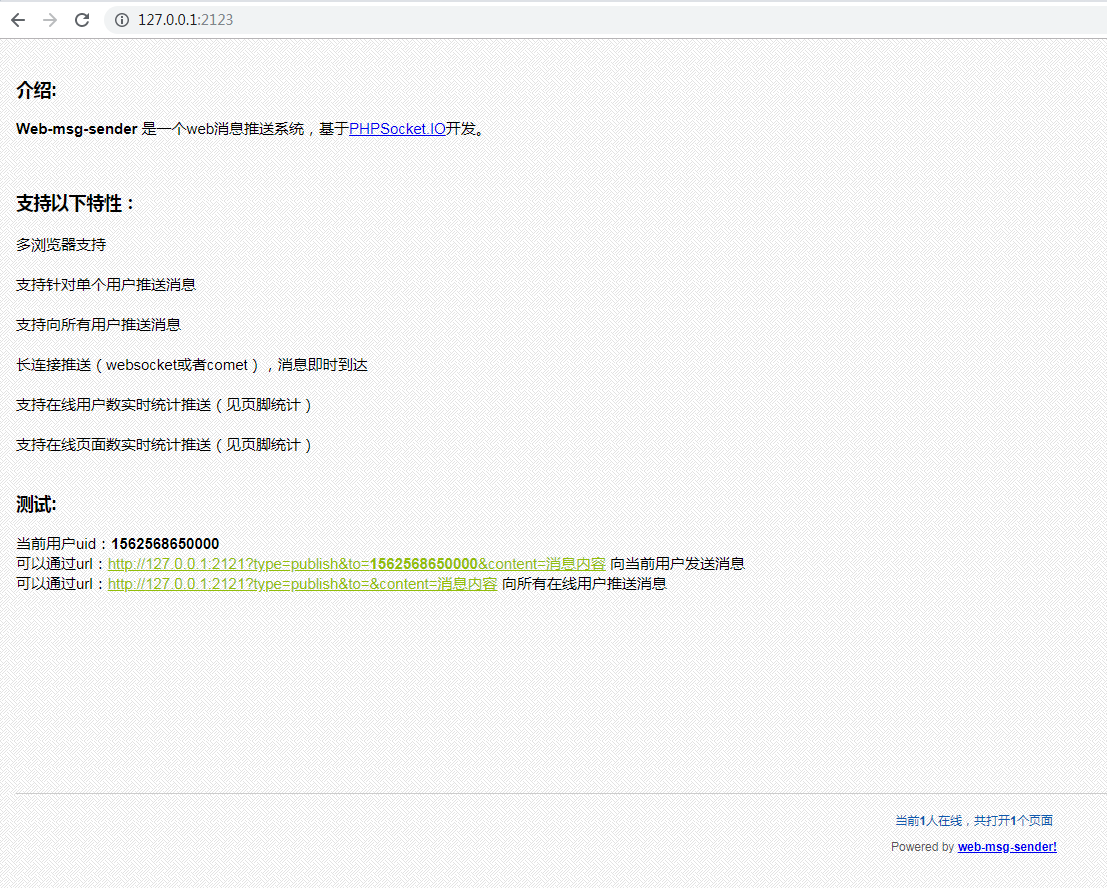The width and height of the screenshot is (1107, 888).
Task: Click the 支持以下特性： heading
Action: [76, 203]
